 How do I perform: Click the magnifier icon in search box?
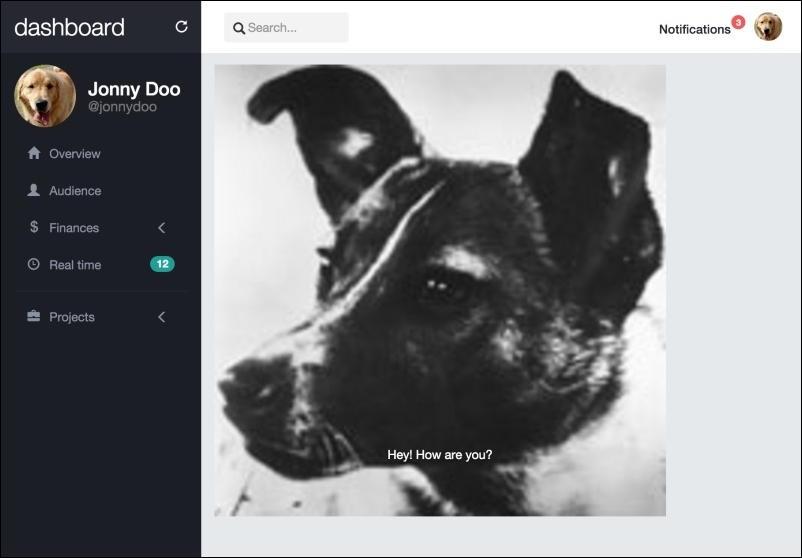(239, 28)
